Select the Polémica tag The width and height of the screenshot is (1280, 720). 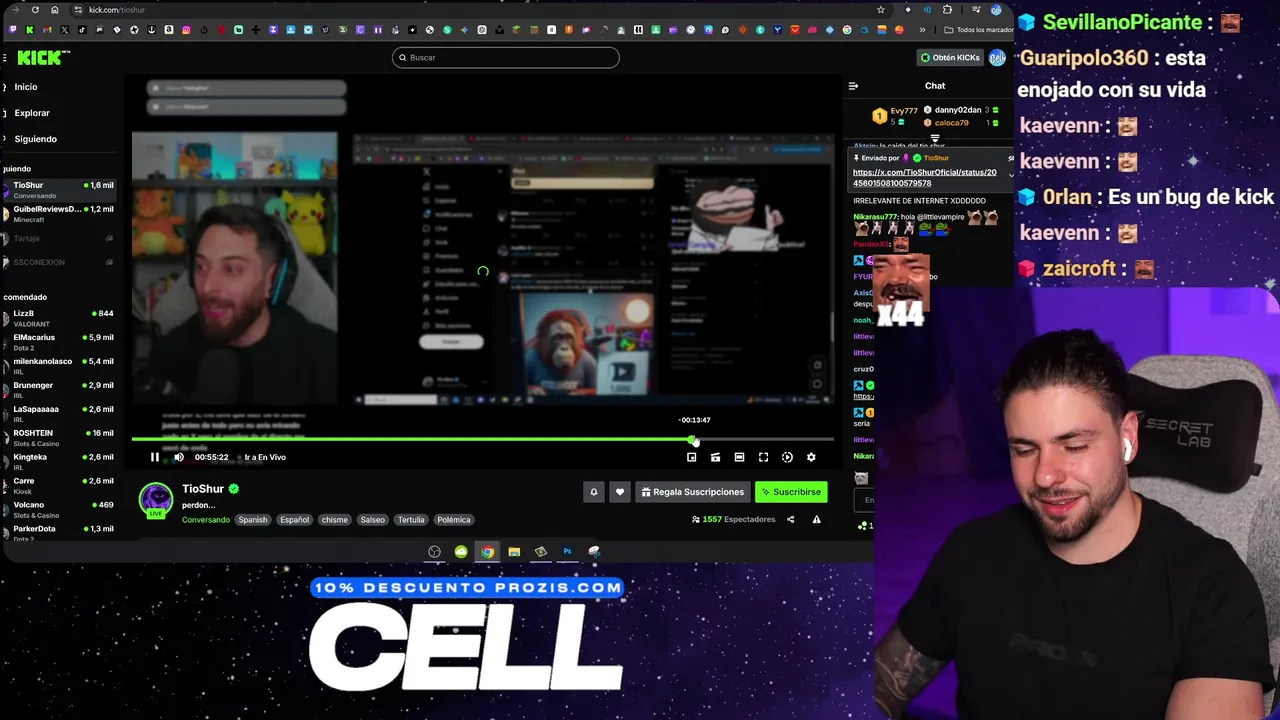pos(453,520)
